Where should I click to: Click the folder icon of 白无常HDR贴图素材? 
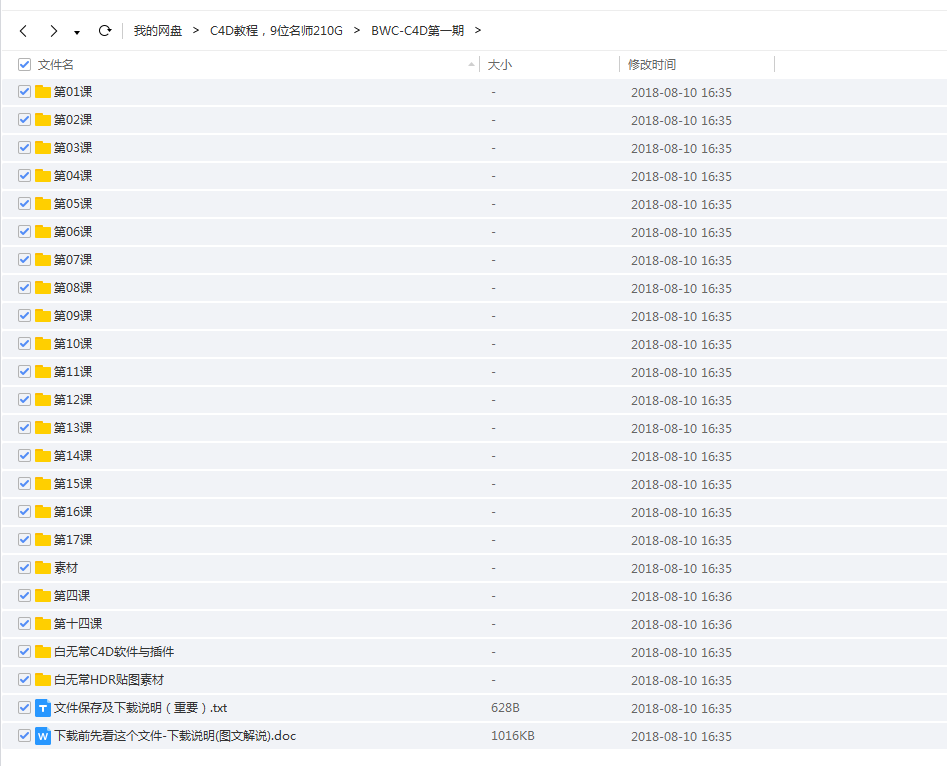point(42,679)
